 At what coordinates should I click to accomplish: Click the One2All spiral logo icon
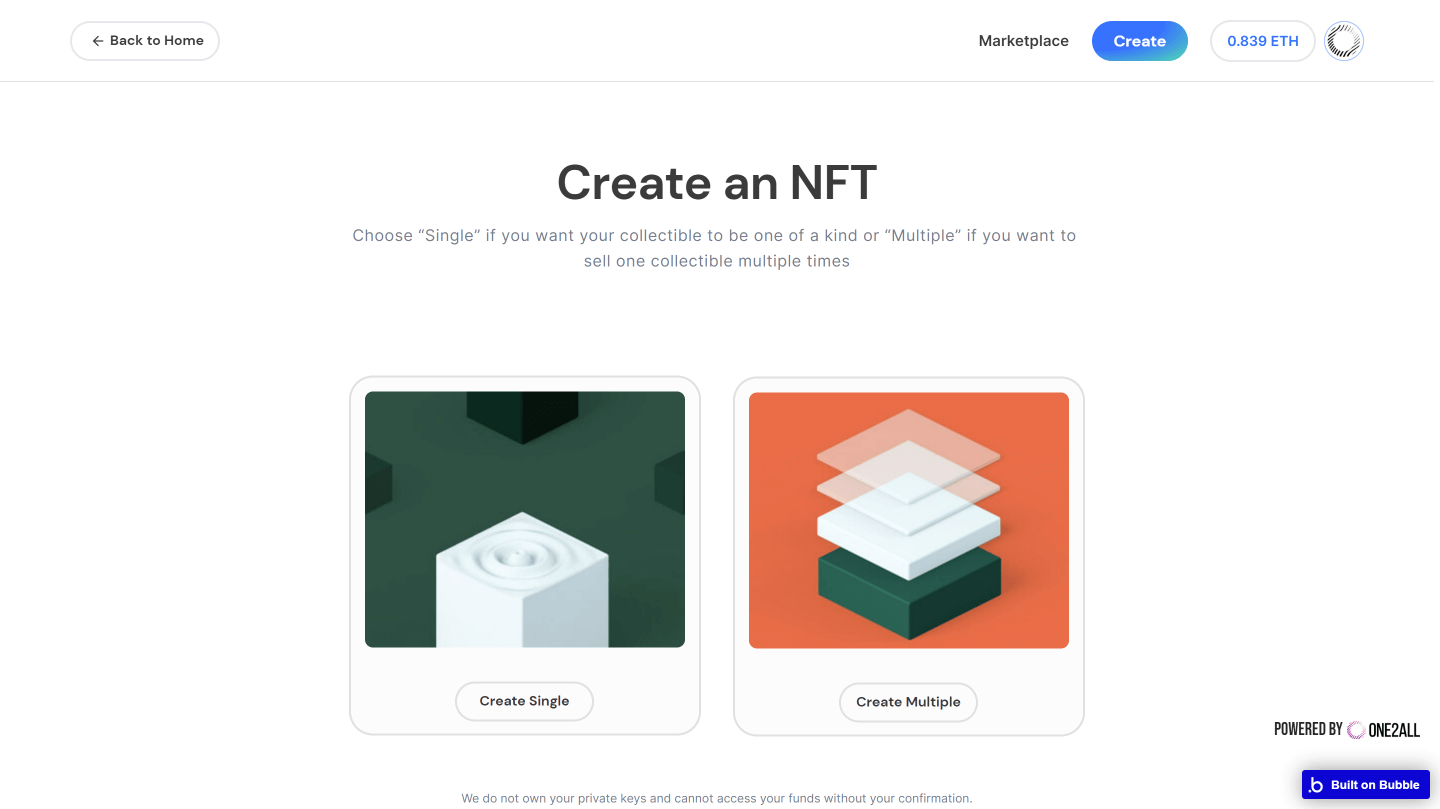[x=1357, y=730]
